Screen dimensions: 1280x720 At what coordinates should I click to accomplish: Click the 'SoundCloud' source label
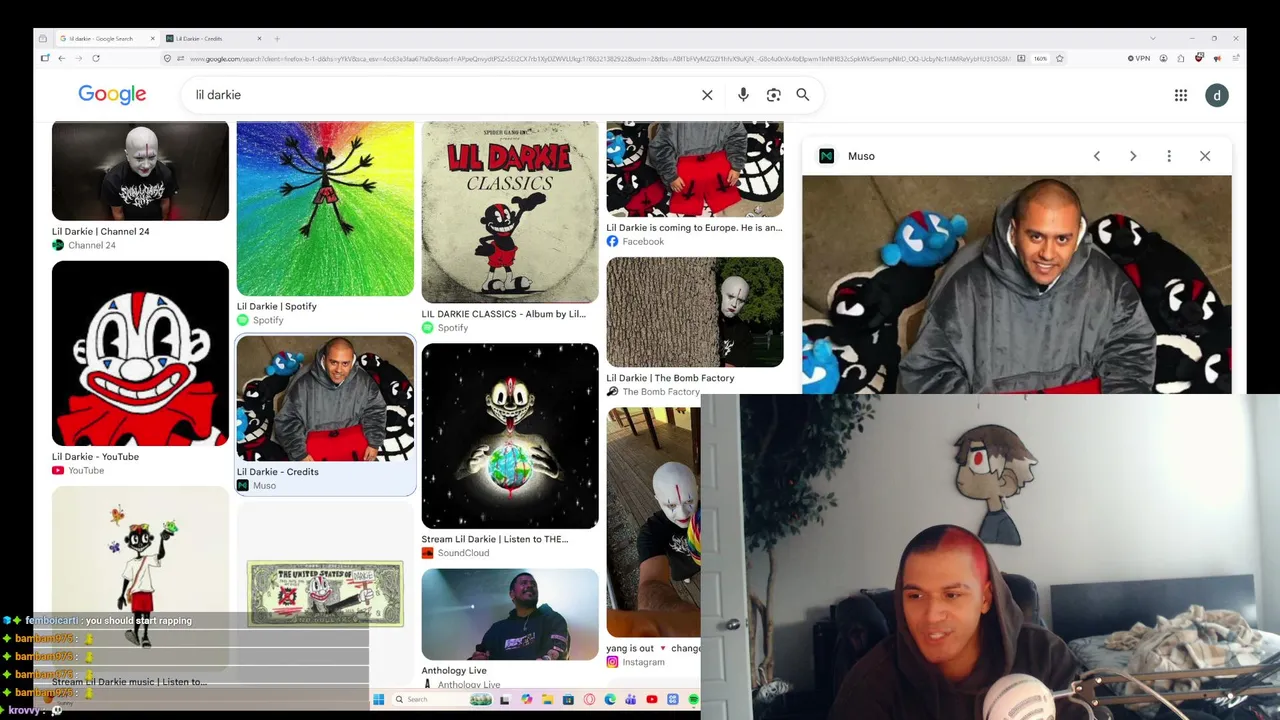point(463,553)
